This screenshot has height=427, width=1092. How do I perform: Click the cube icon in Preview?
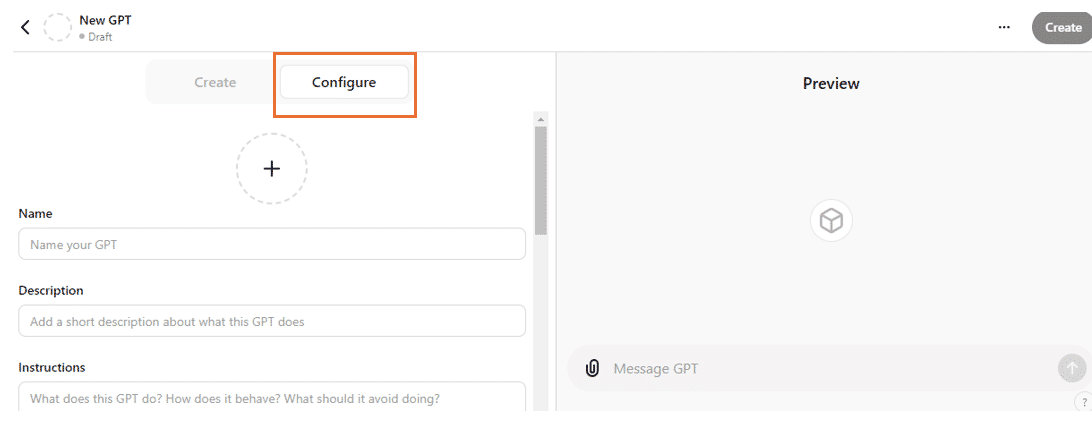(831, 220)
